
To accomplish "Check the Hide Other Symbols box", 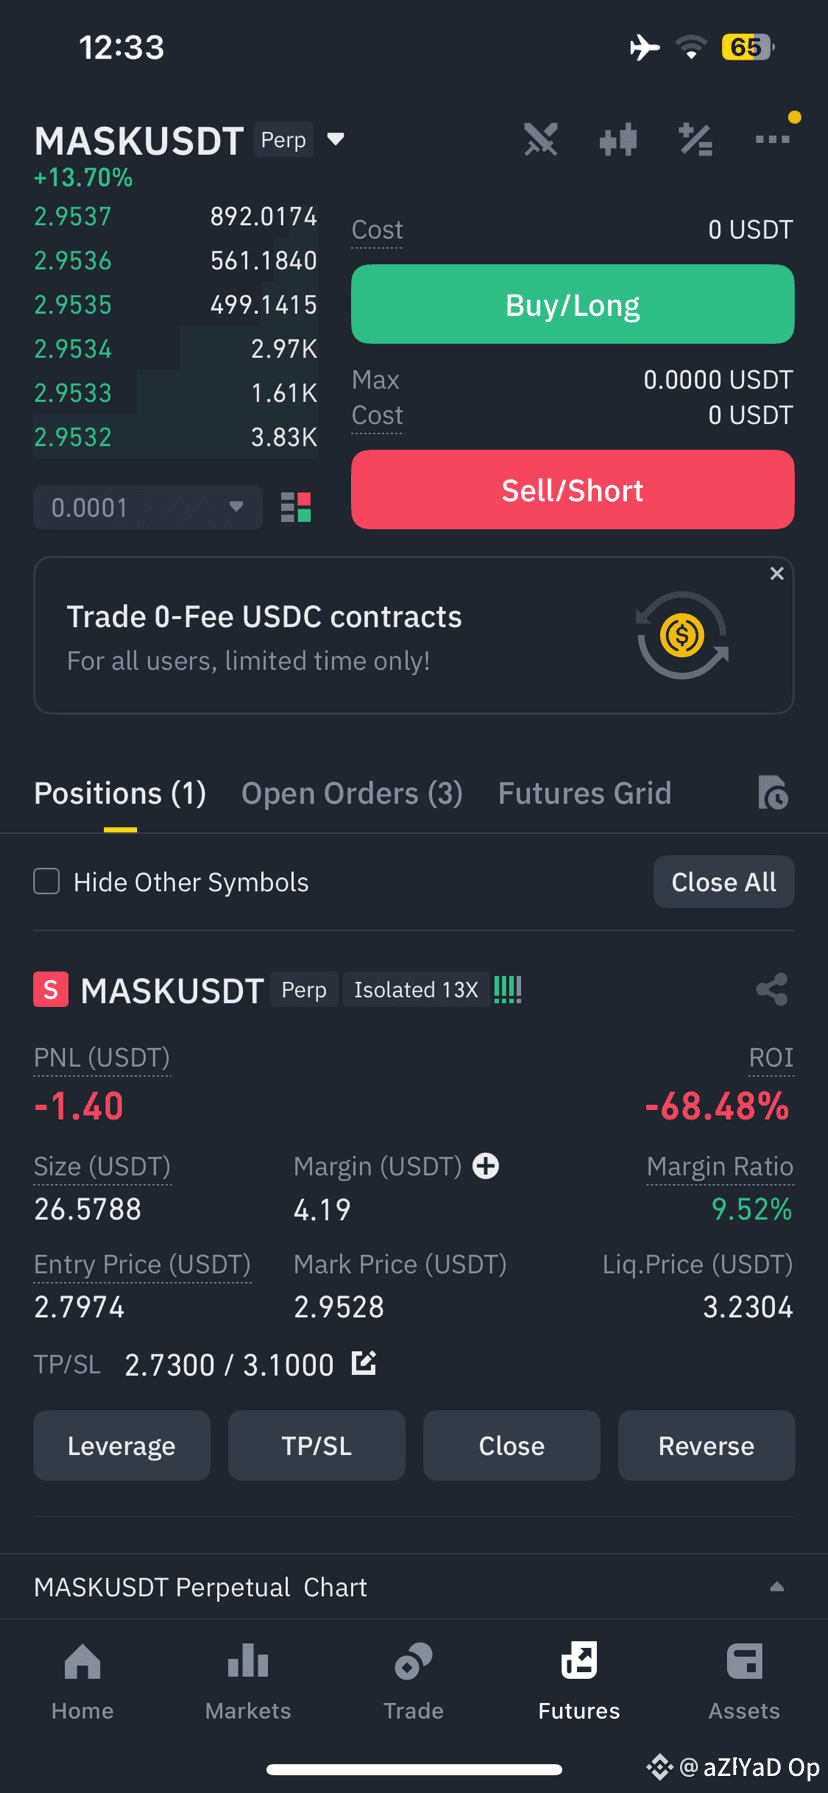I will coord(47,881).
